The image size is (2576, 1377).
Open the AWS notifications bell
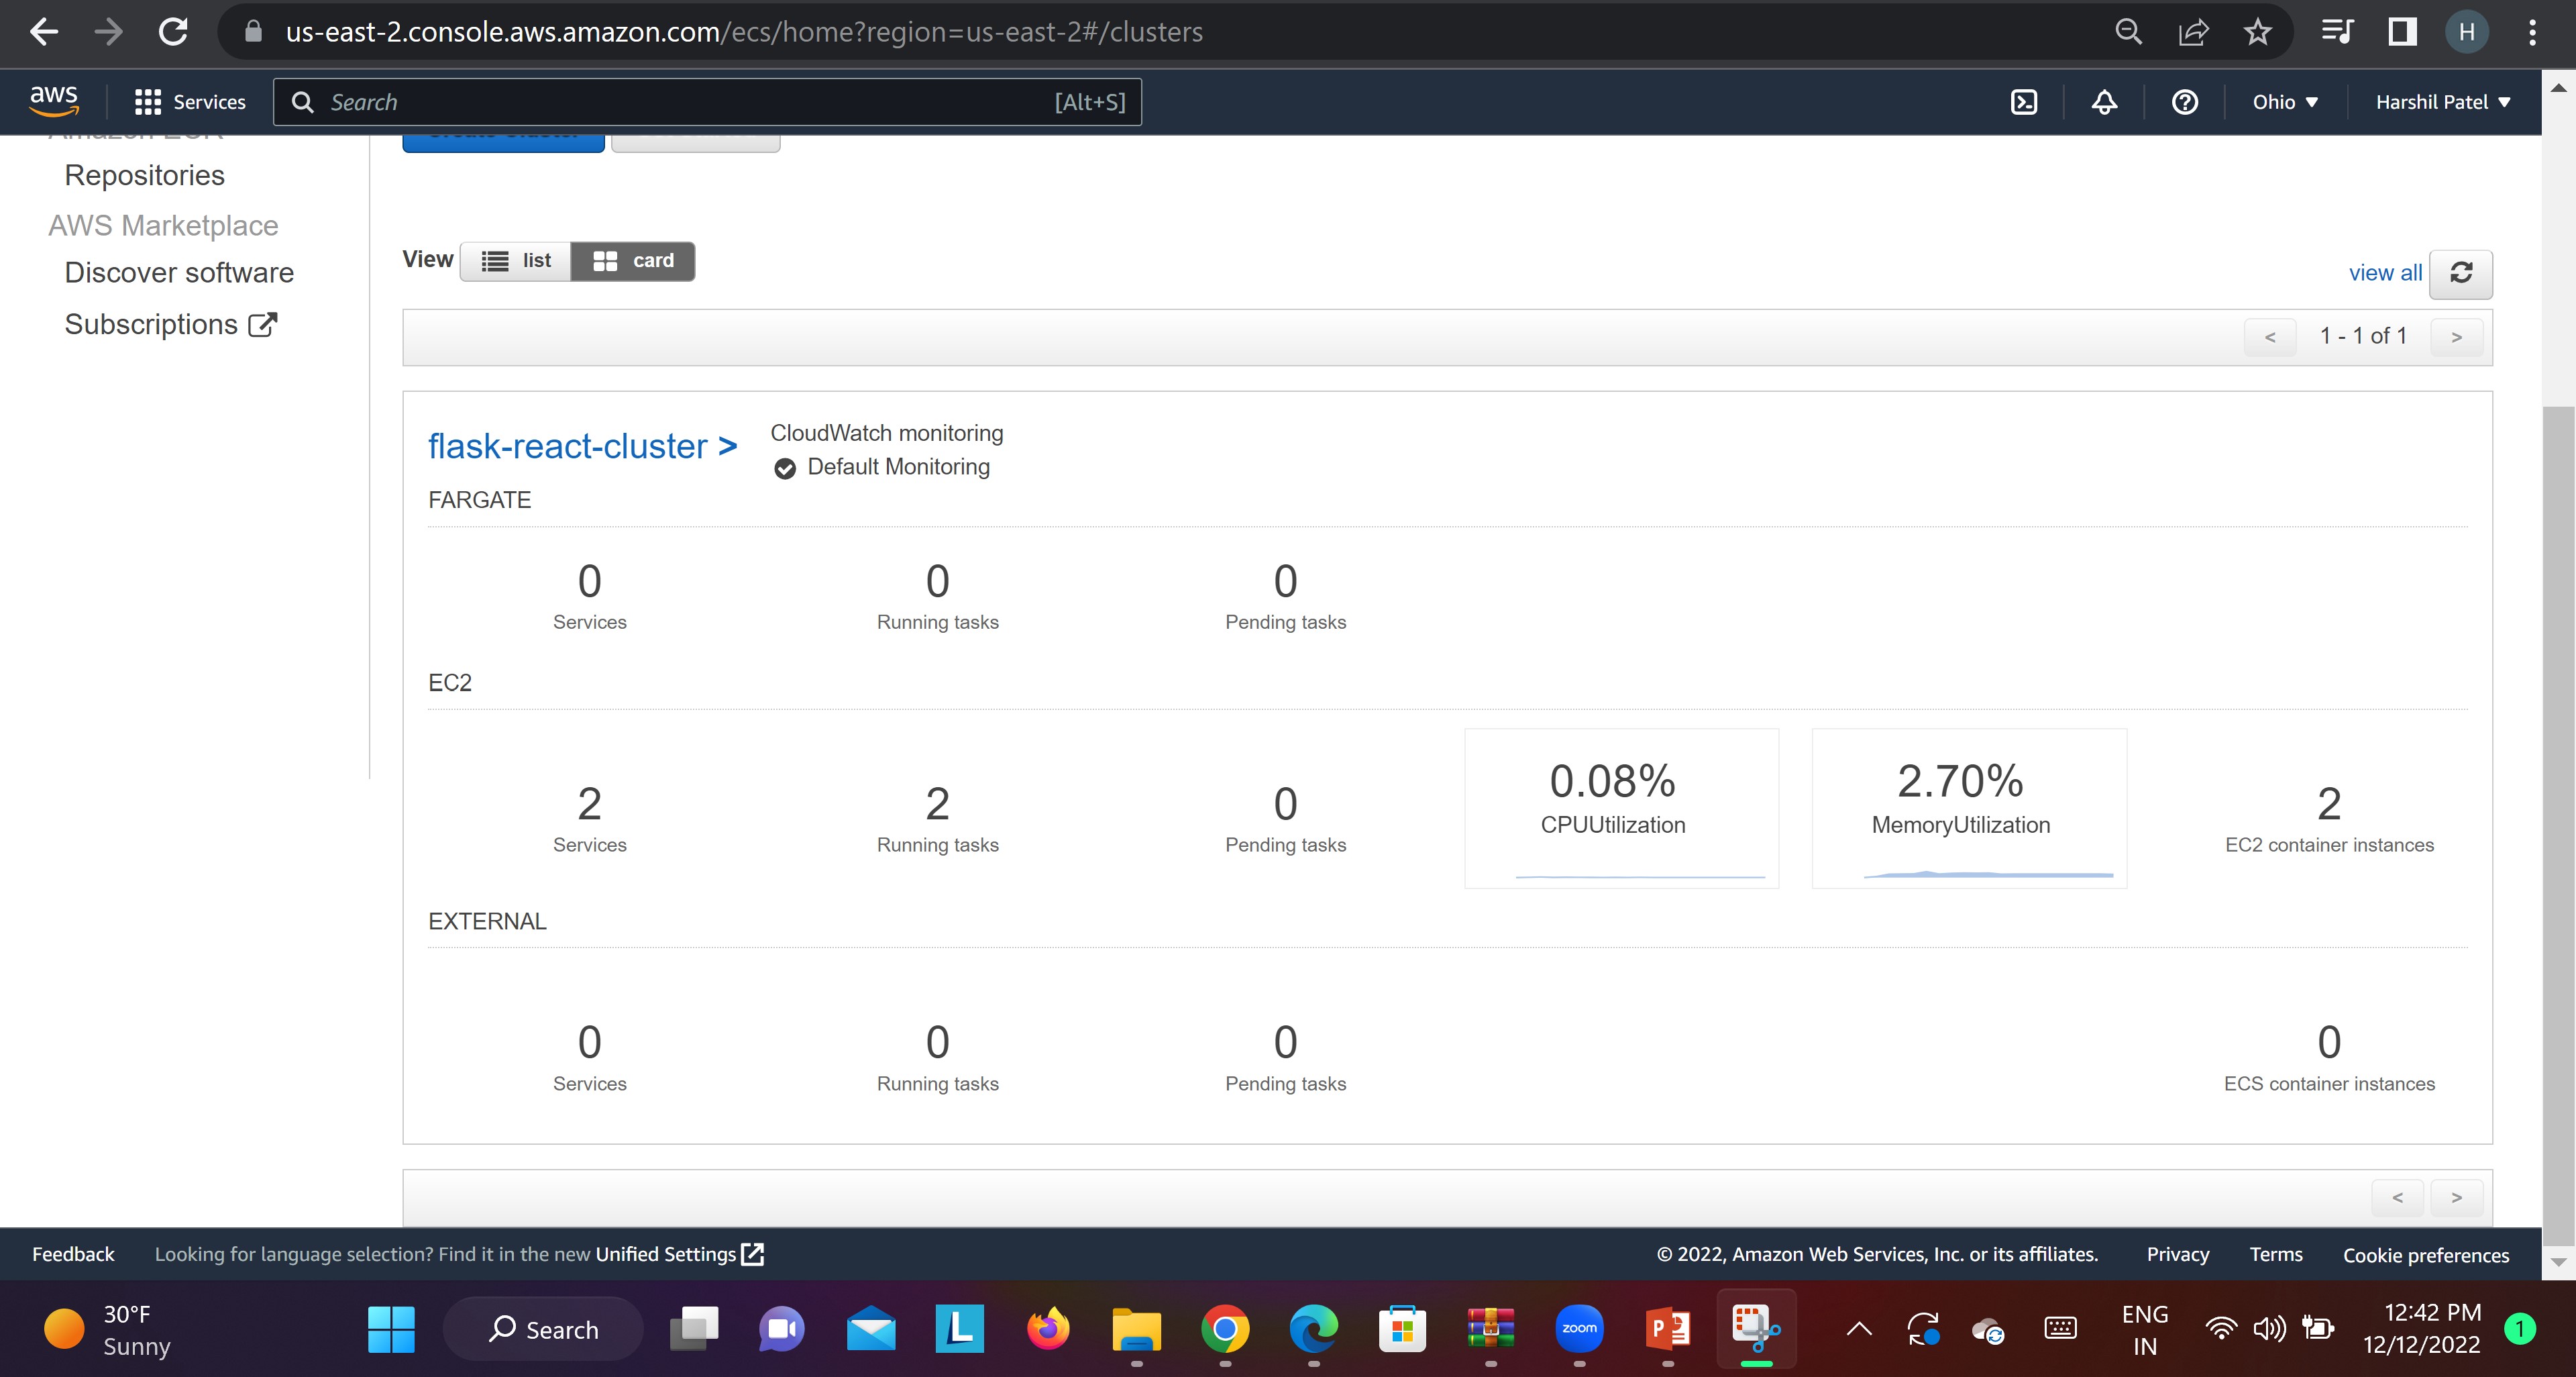pyautogui.click(x=2104, y=102)
